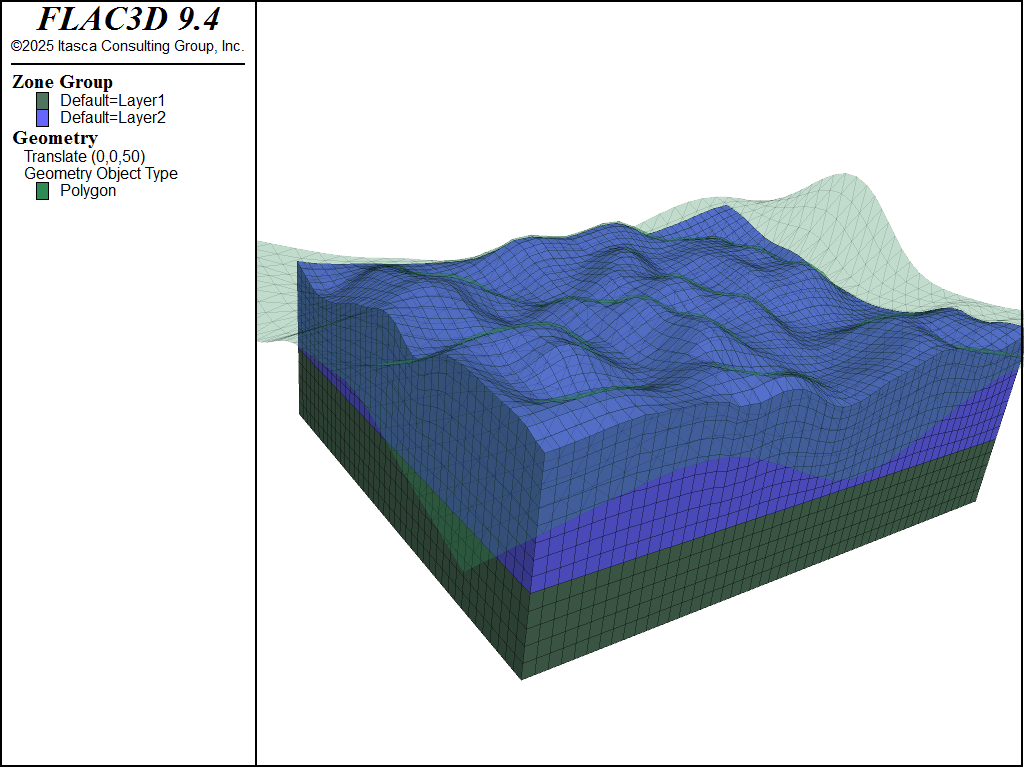The image size is (1024, 768).
Task: Click the FLAC3D 9.4 title text
Action: (x=128, y=19)
